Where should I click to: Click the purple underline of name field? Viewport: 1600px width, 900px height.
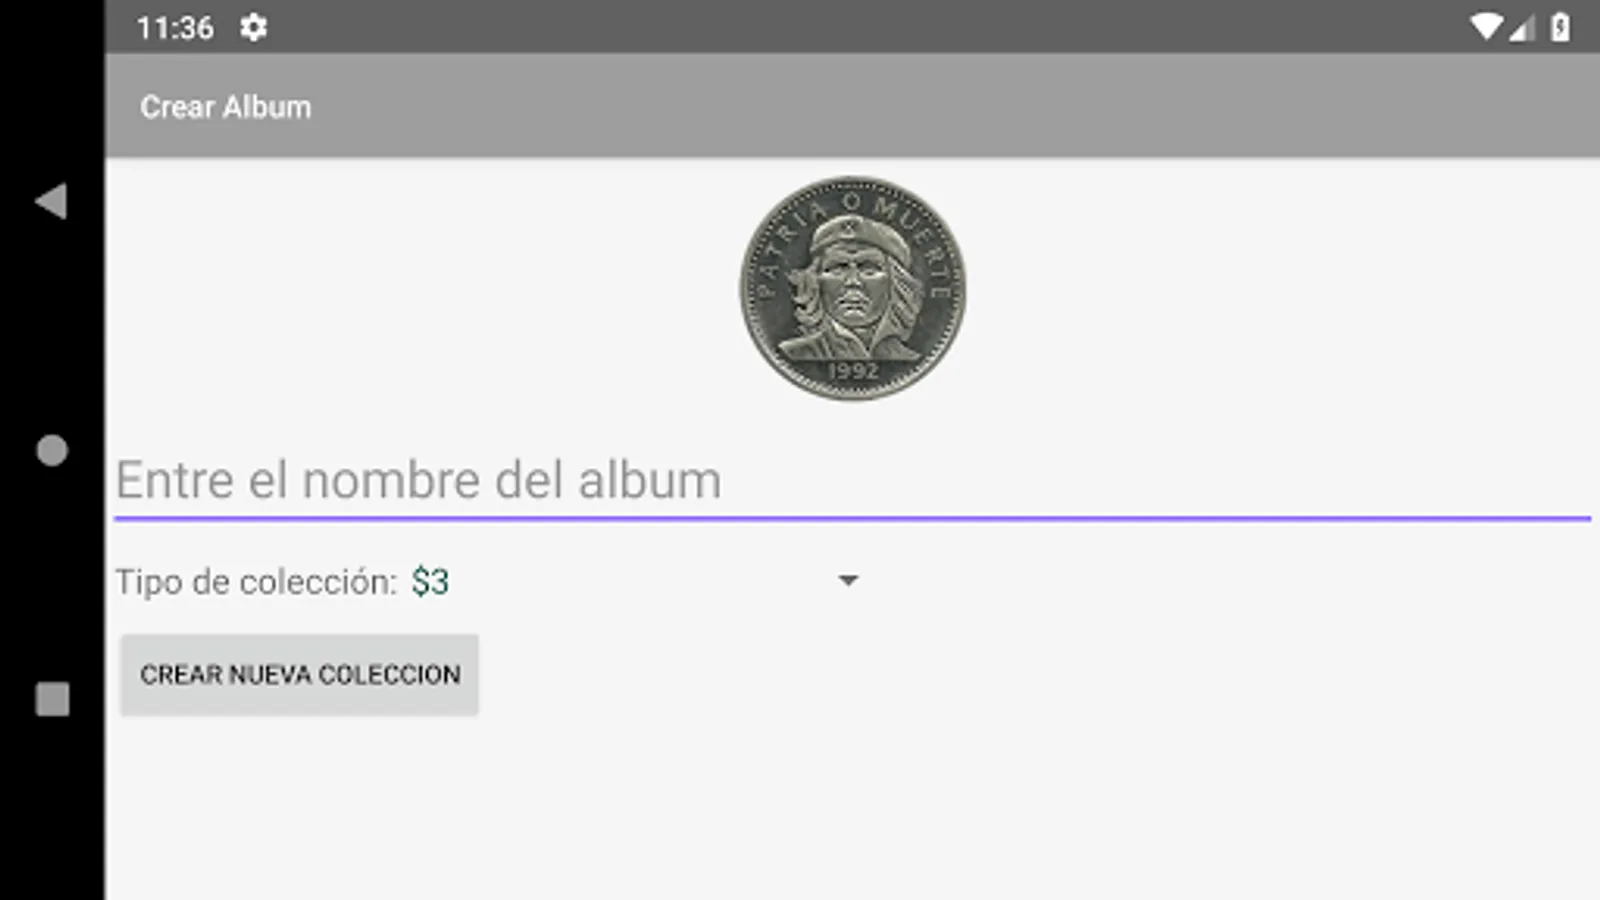(852, 519)
